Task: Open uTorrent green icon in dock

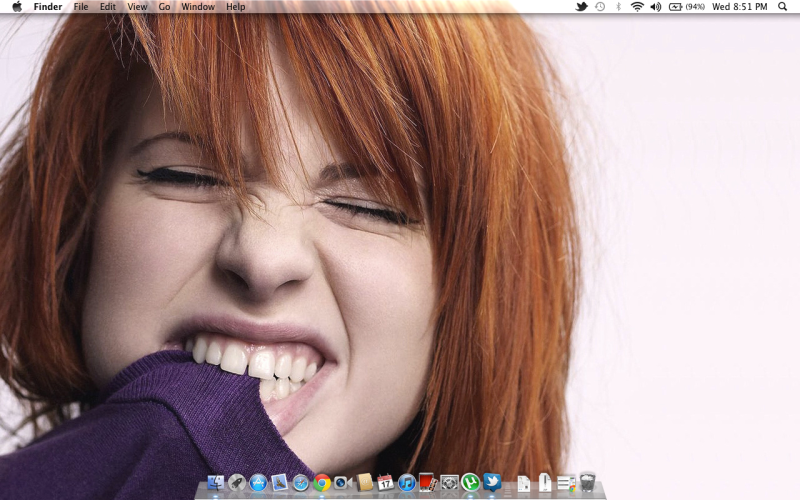Action: pos(470,483)
